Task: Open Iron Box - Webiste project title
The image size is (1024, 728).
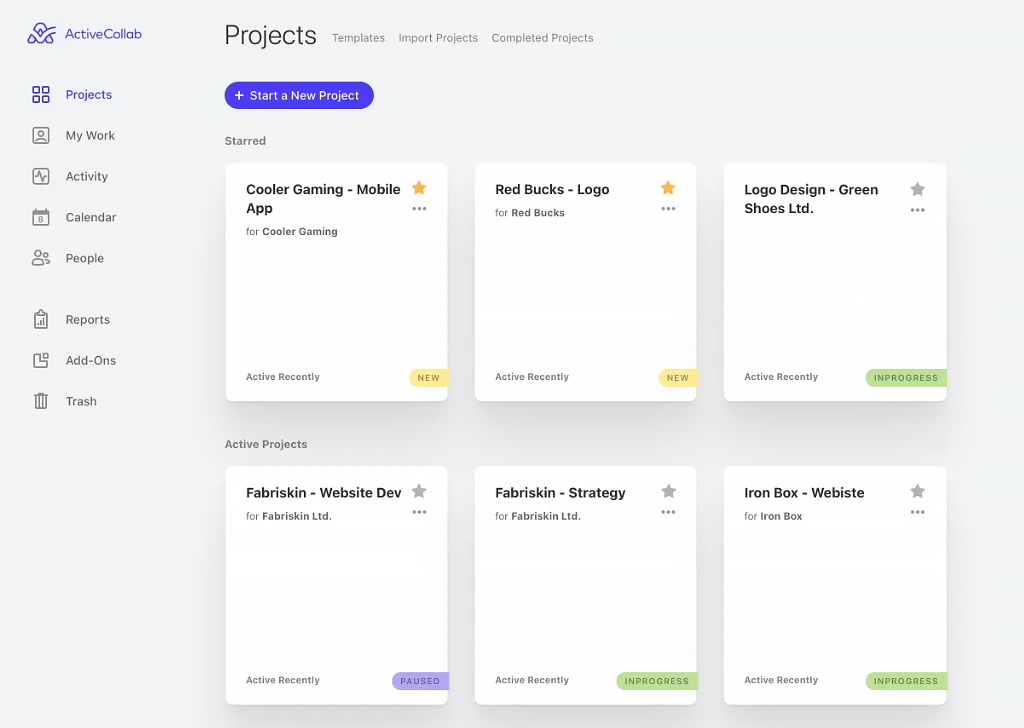Action: [x=804, y=492]
